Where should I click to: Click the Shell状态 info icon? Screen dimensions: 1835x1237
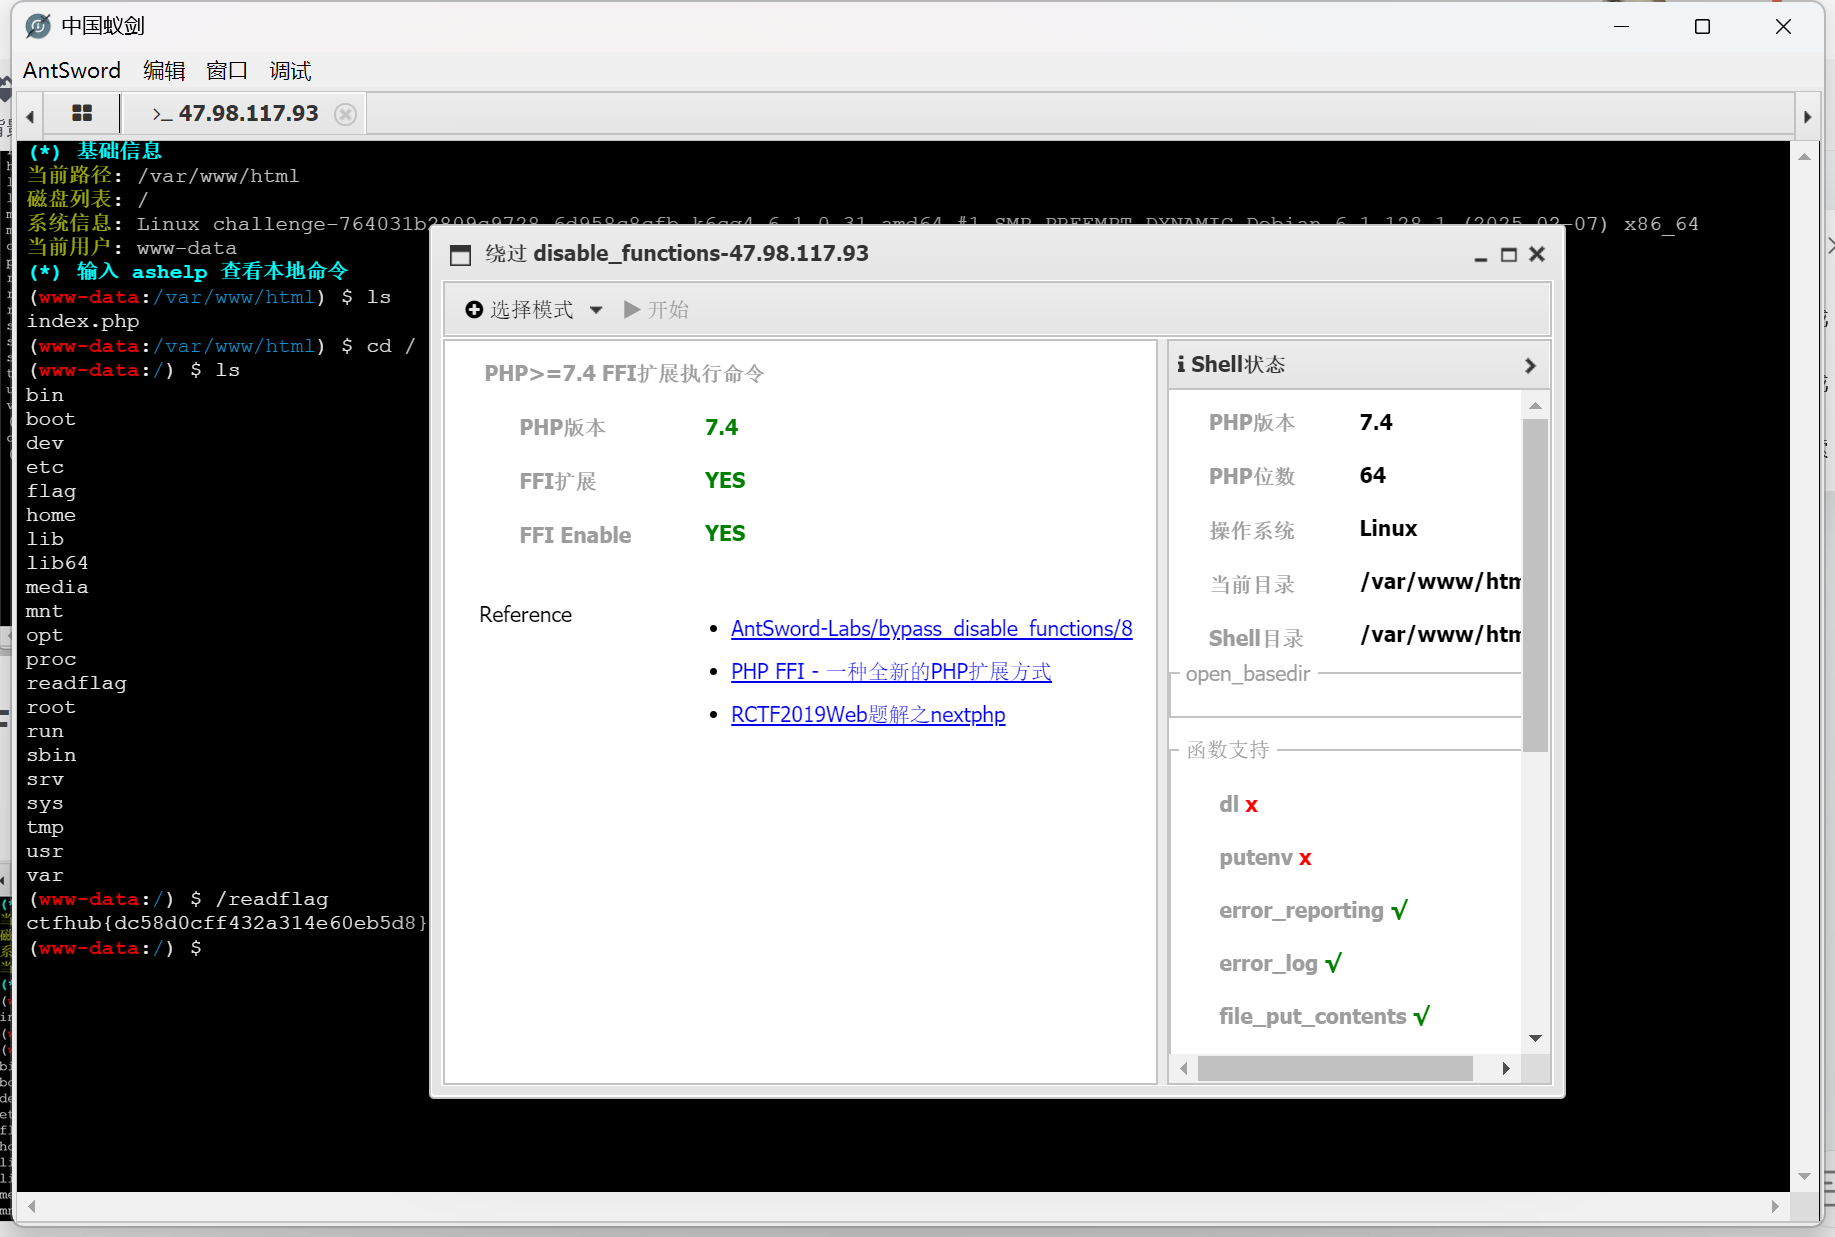1181,364
